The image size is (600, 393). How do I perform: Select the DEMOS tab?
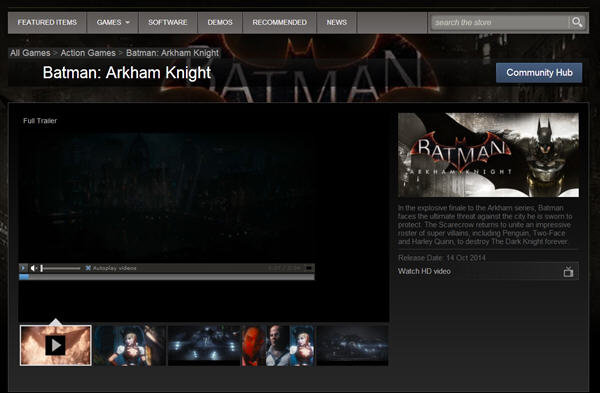tap(220, 23)
